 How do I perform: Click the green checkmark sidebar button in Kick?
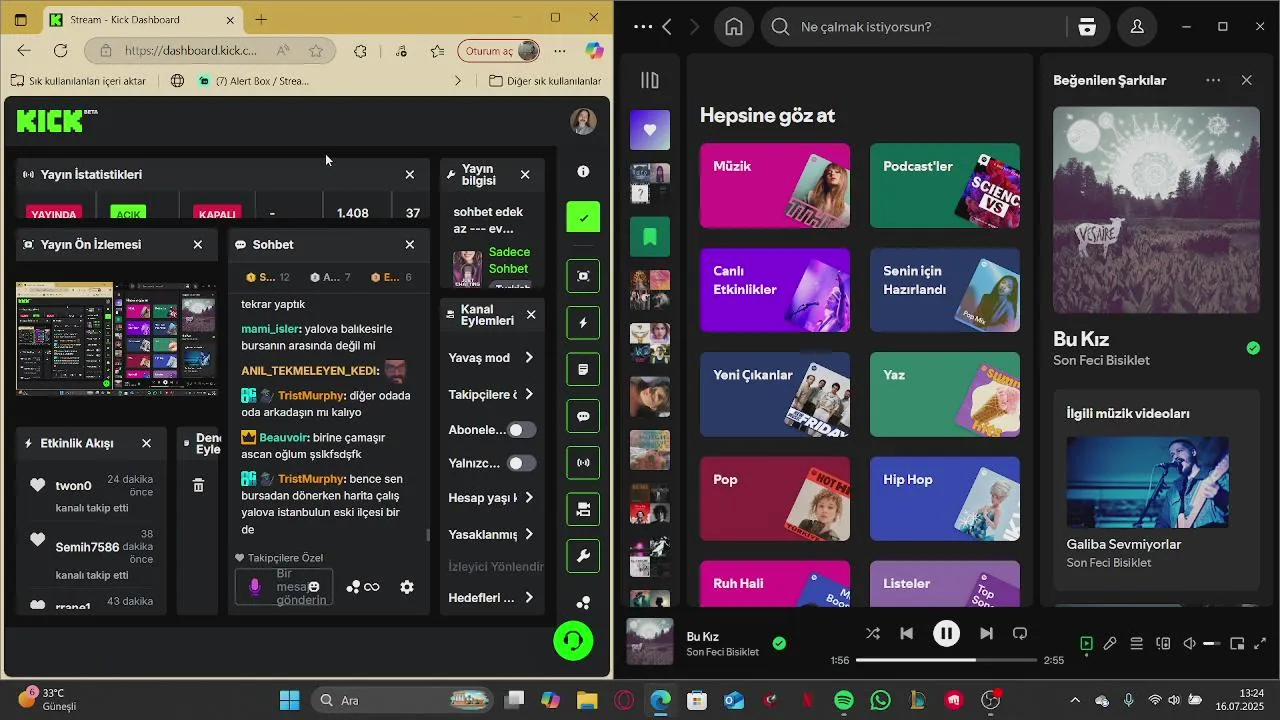coord(583,217)
